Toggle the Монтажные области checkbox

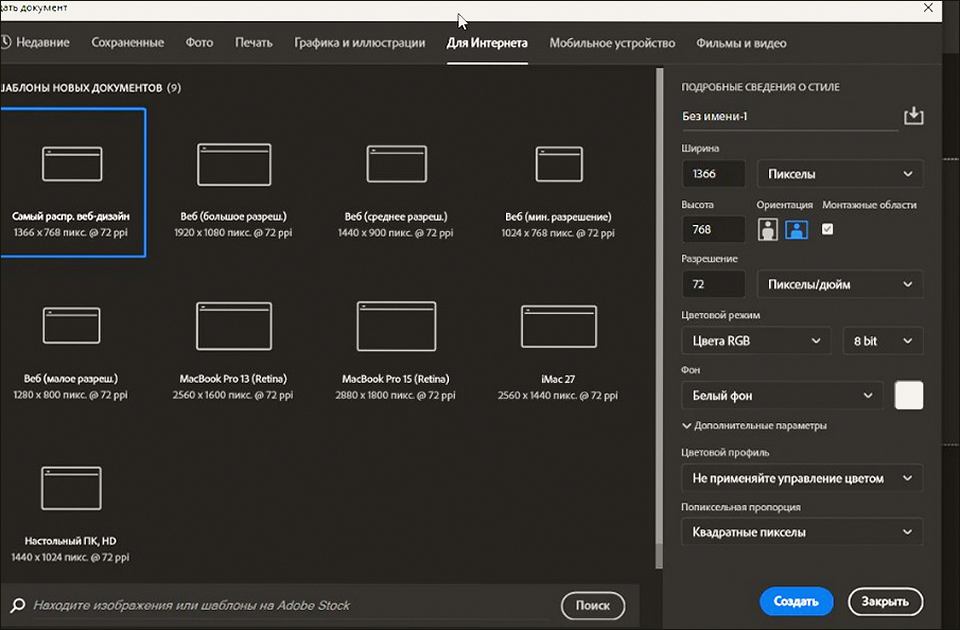[x=827, y=229]
